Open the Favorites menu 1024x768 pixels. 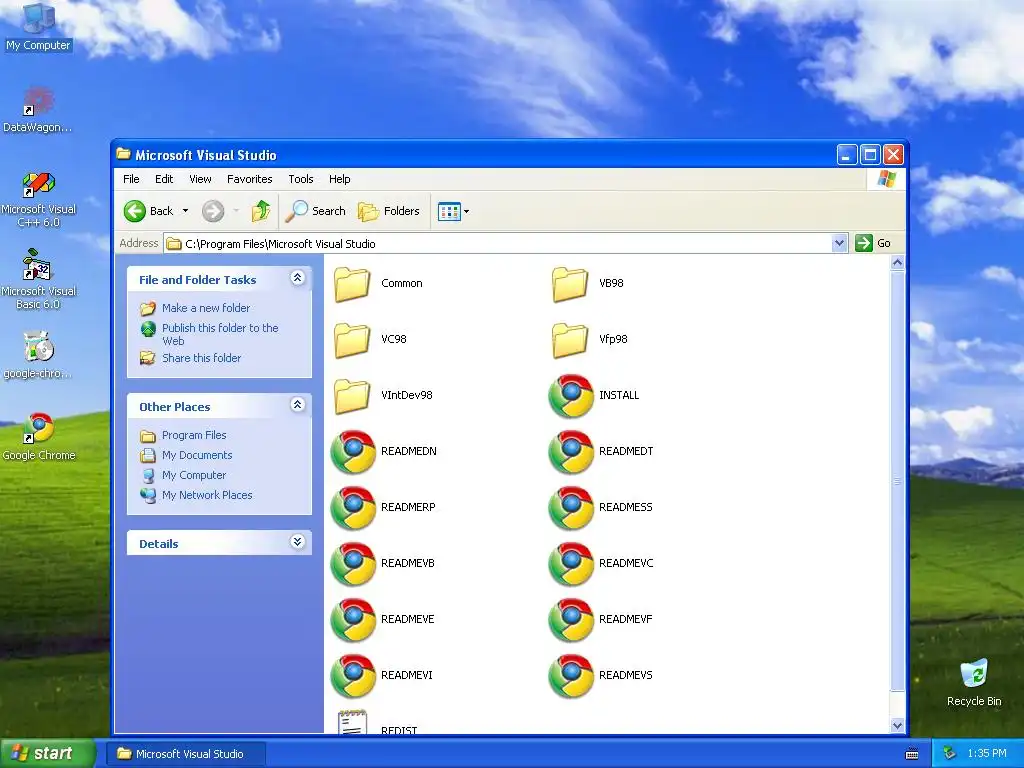coord(249,179)
